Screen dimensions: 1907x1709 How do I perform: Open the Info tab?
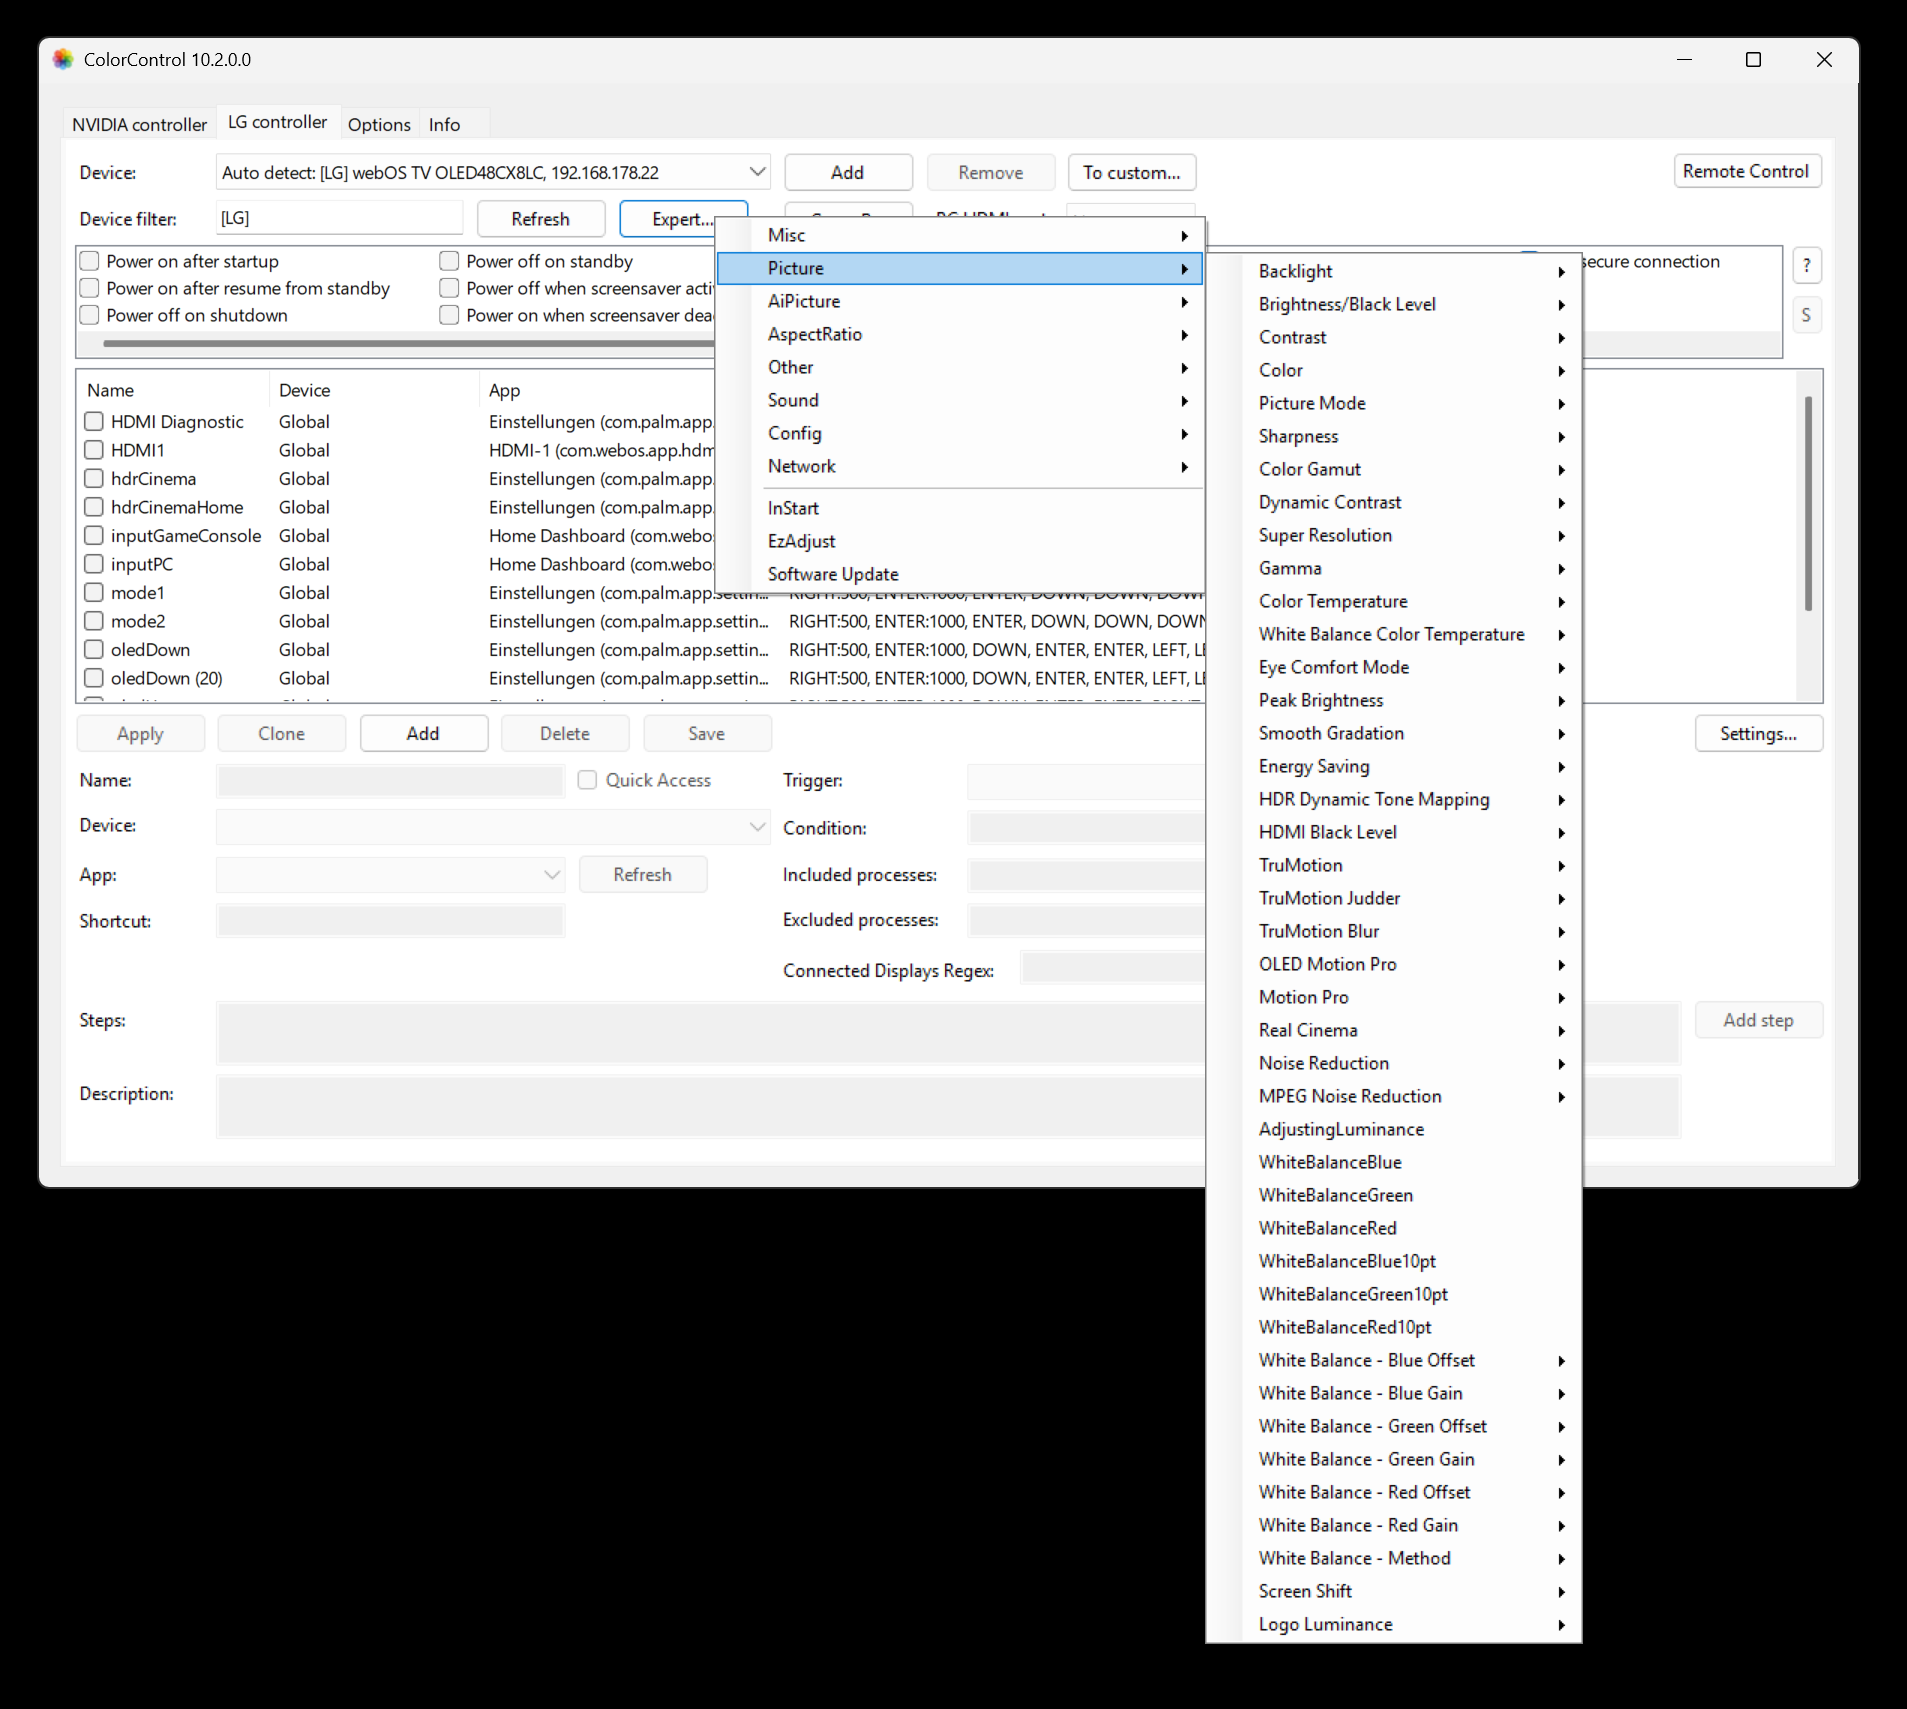tap(445, 124)
